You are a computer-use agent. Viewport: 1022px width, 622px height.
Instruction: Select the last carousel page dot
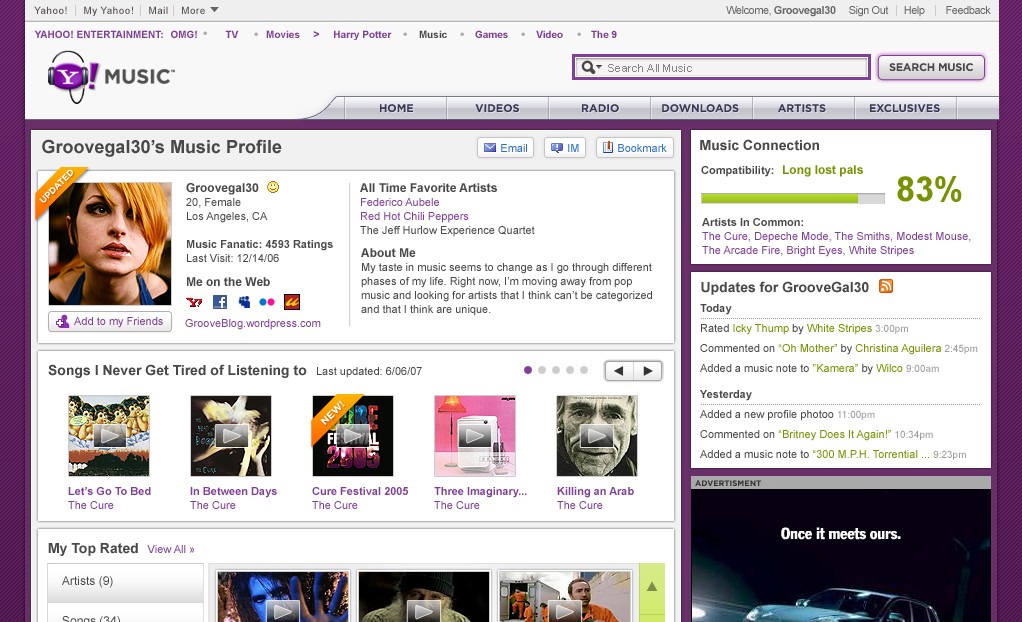click(x=584, y=370)
